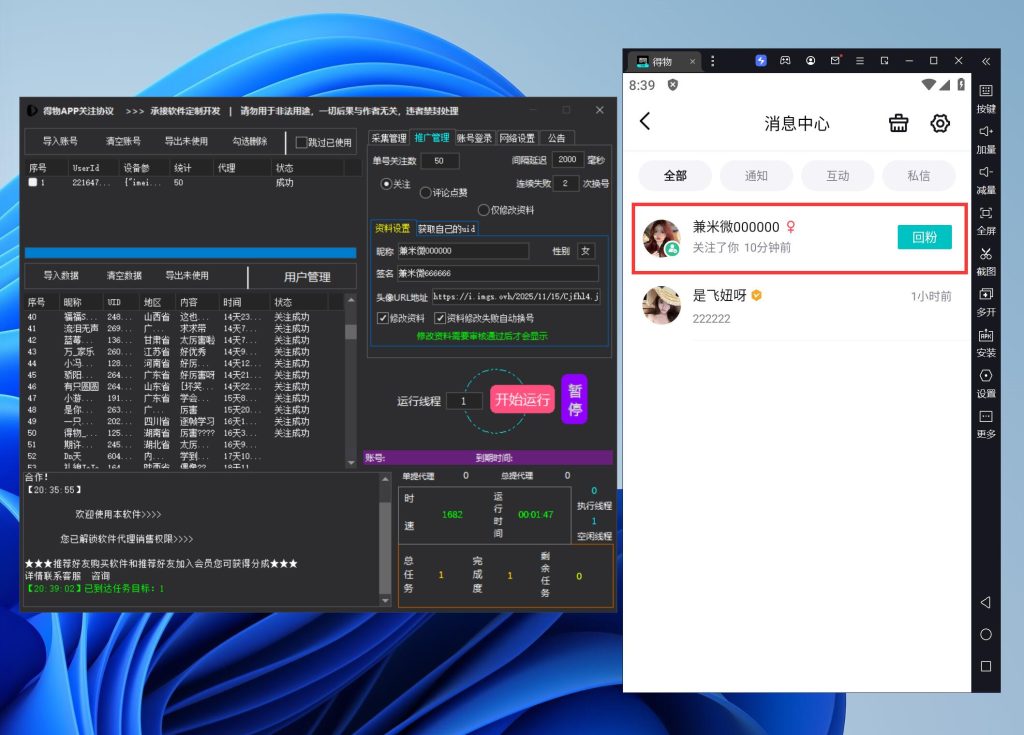This screenshot has height=735, width=1024.
Task: Toggle the 修改资料 checkbox
Action: (383, 318)
